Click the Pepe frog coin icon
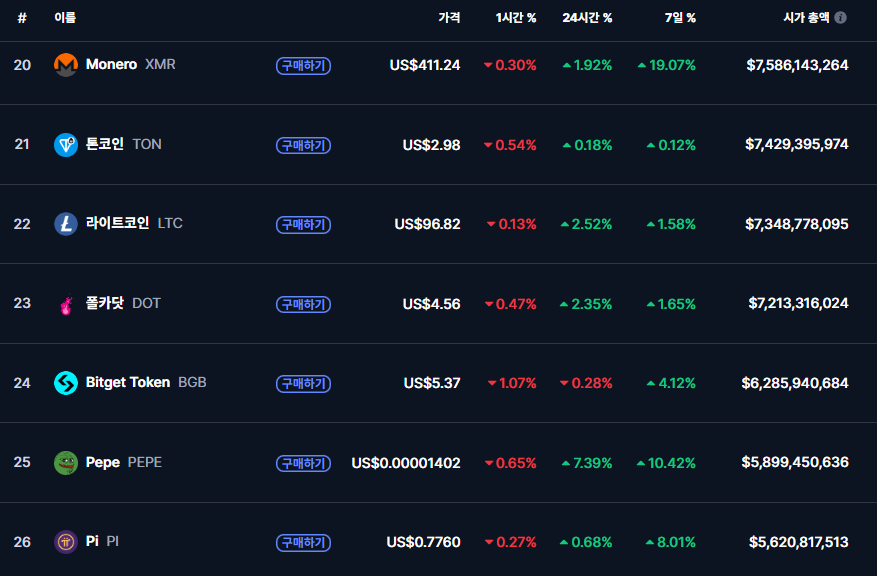877x576 pixels. pos(65,463)
